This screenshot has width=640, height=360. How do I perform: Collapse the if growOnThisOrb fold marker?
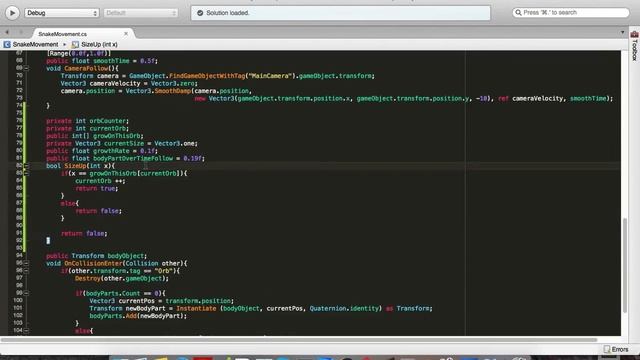pos(26,173)
